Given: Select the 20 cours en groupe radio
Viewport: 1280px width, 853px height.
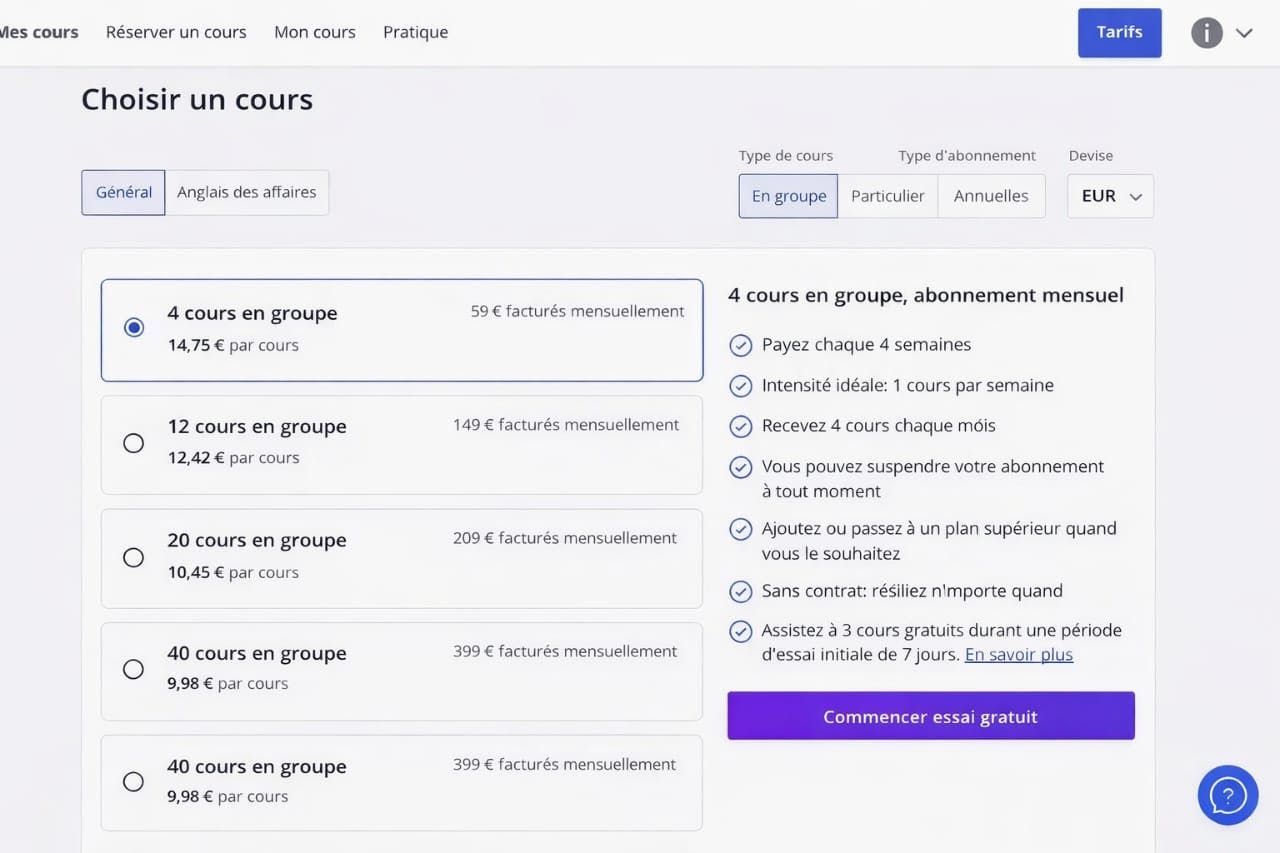Looking at the screenshot, I should pos(133,557).
